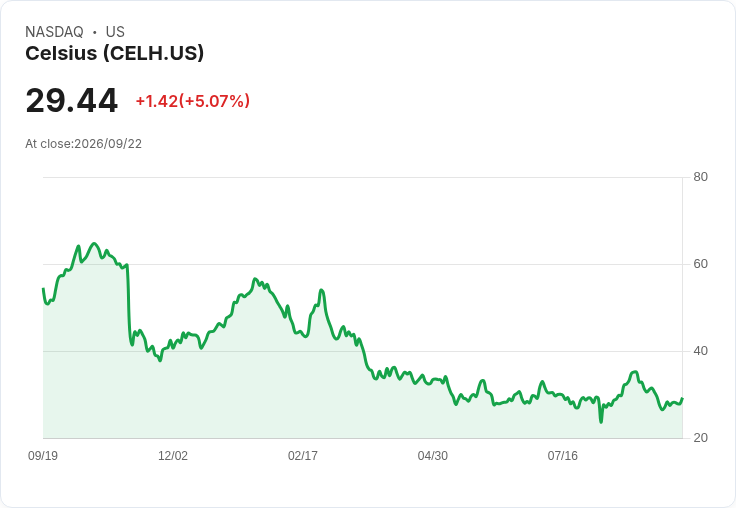Viewport: 736px width, 508px height.
Task: Click the 09/19 date on x-axis
Action: [x=43, y=455]
